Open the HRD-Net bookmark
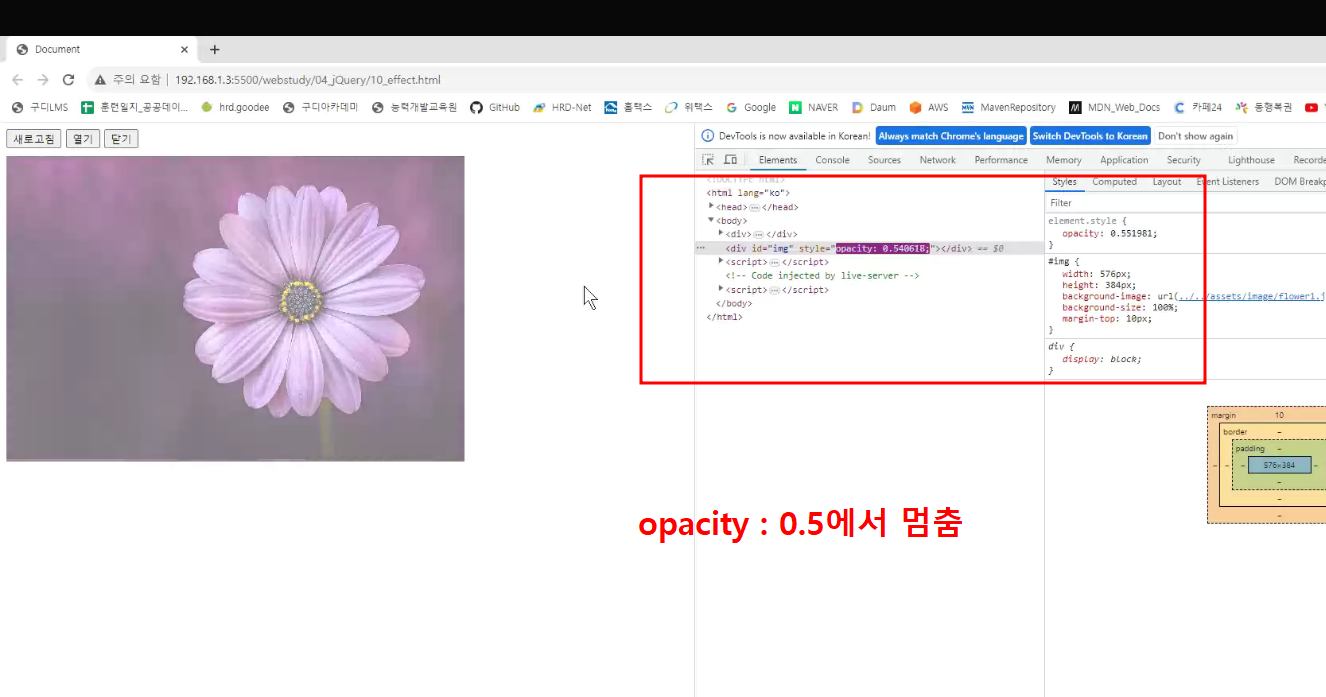This screenshot has width=1326, height=697. [x=562, y=107]
